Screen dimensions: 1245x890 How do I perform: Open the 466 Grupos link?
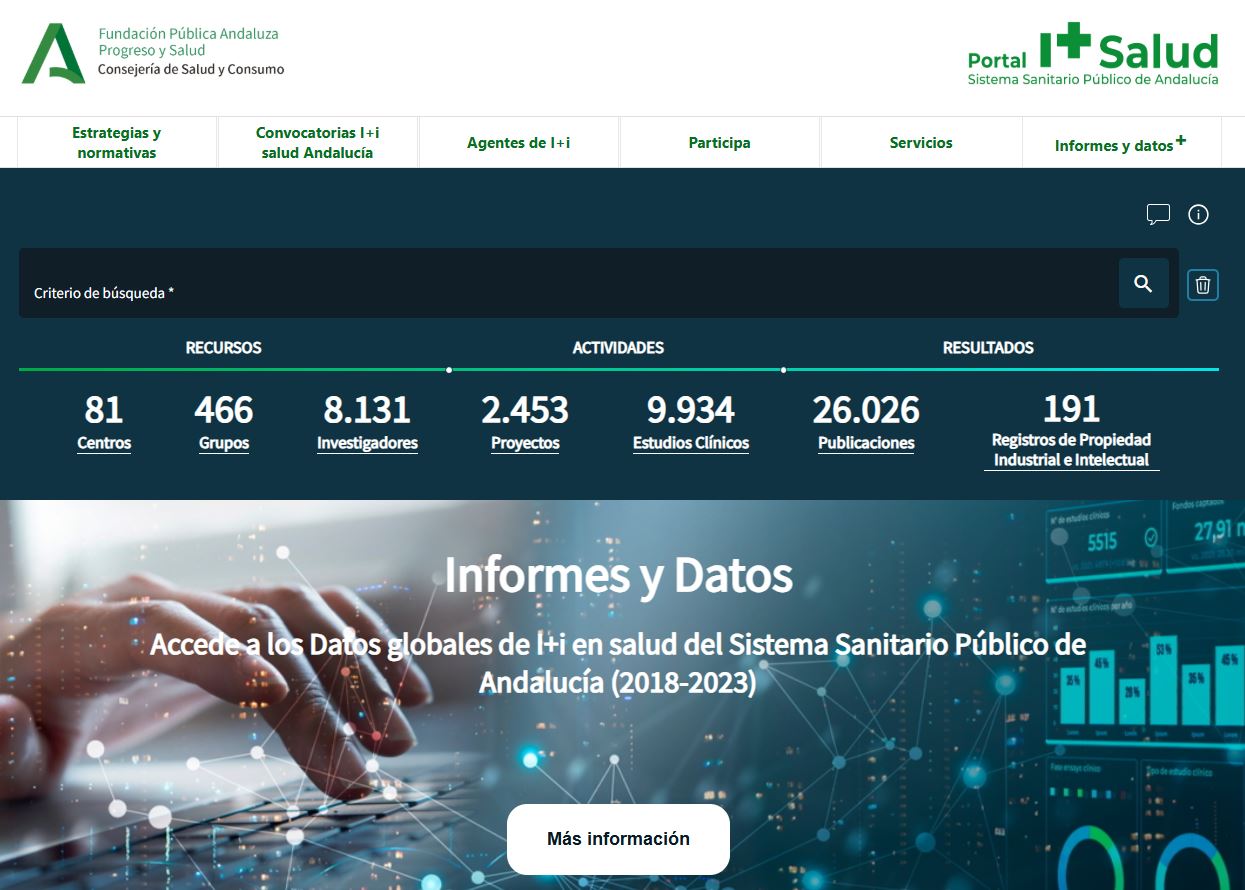coord(224,443)
